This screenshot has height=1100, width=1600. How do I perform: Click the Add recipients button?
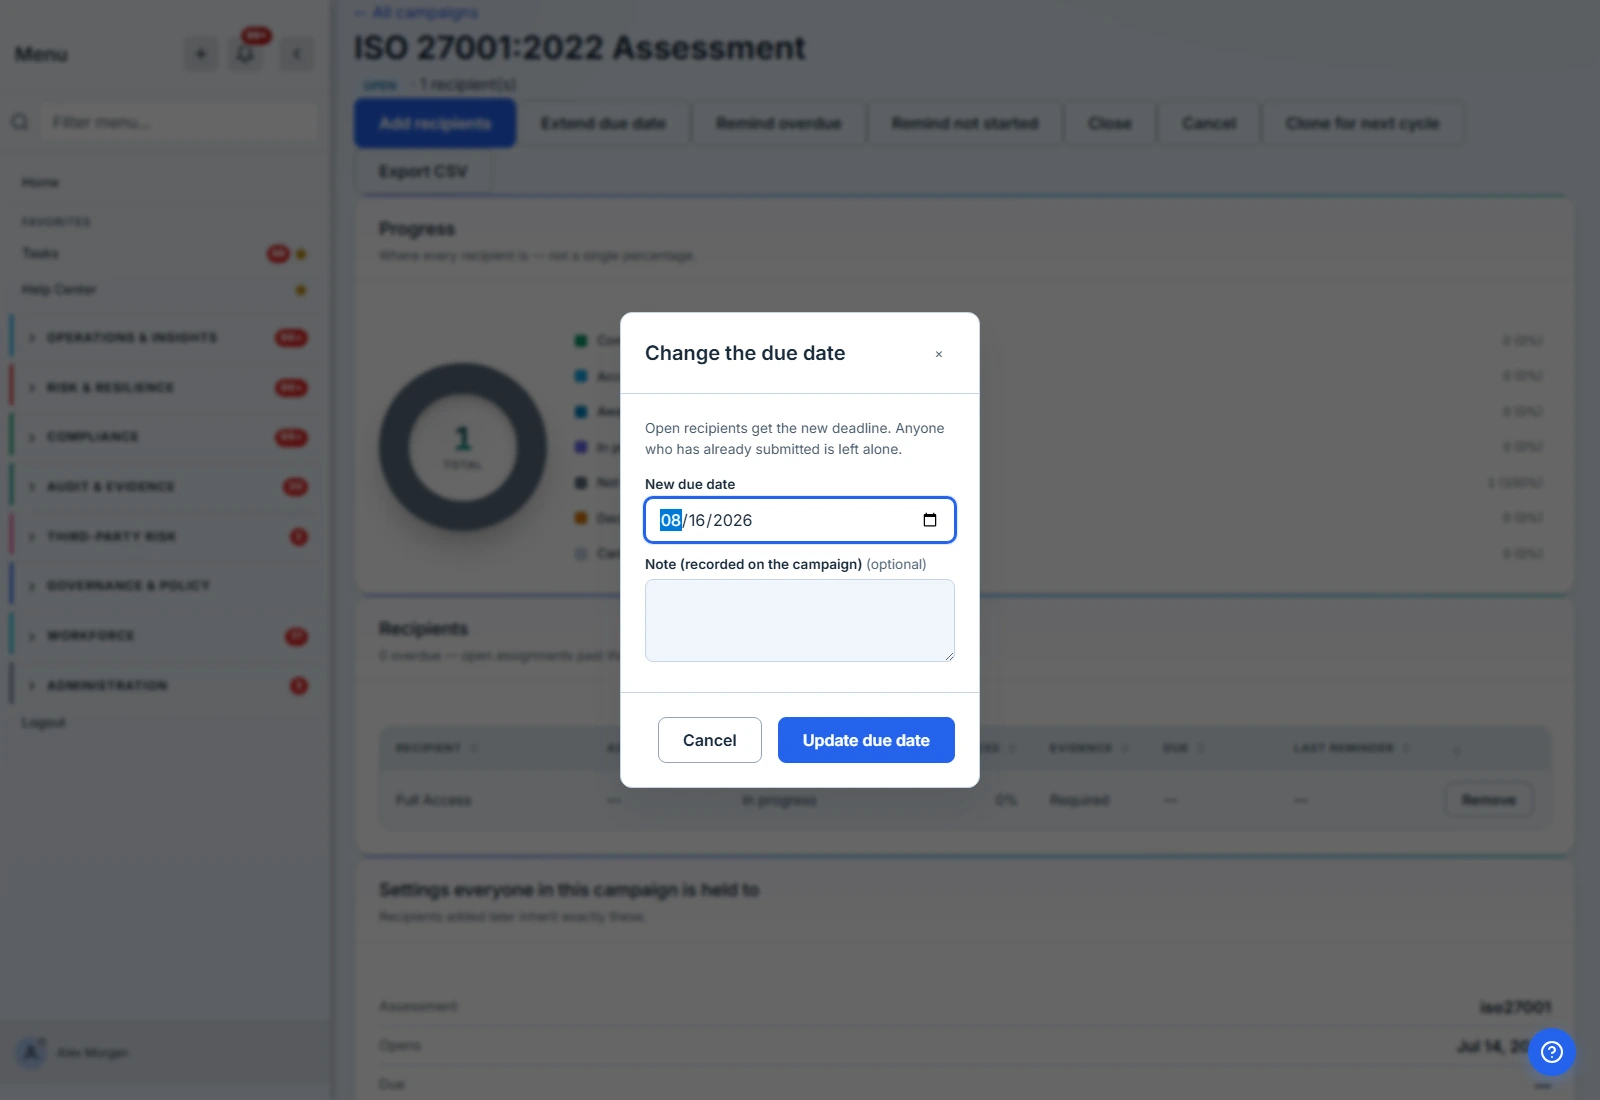[435, 123]
